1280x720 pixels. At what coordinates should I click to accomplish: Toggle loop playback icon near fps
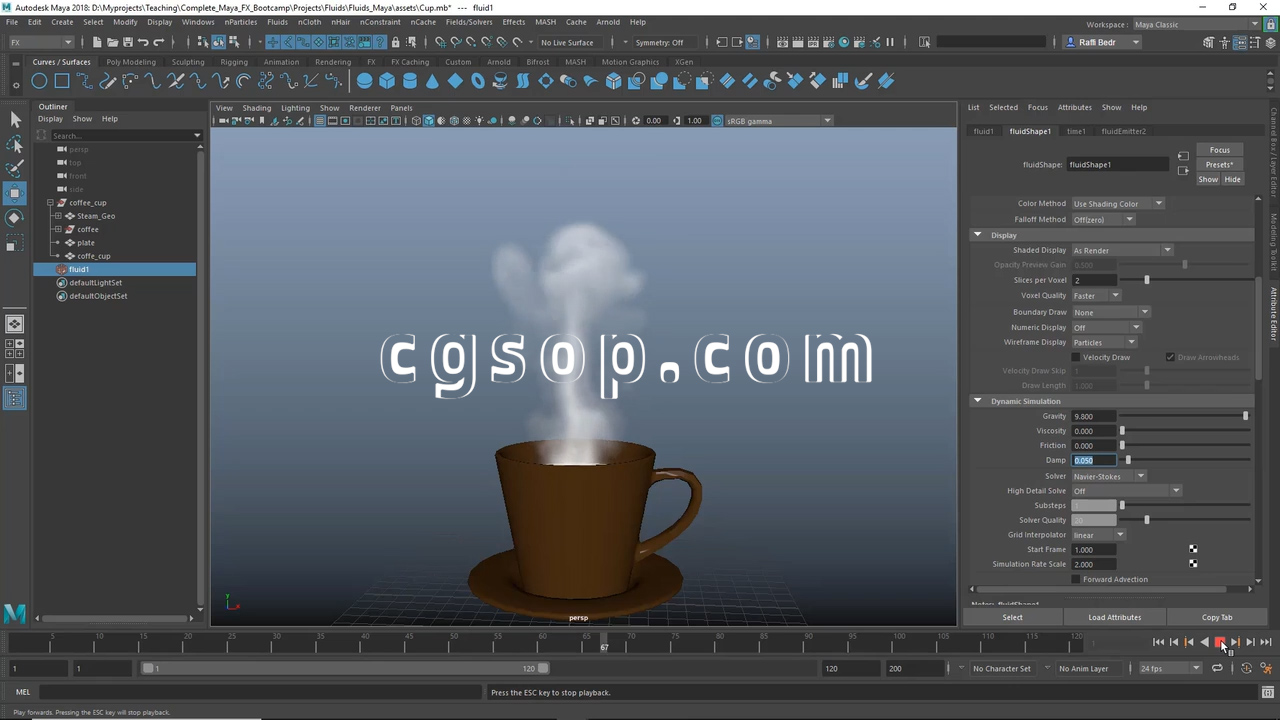coord(1217,668)
